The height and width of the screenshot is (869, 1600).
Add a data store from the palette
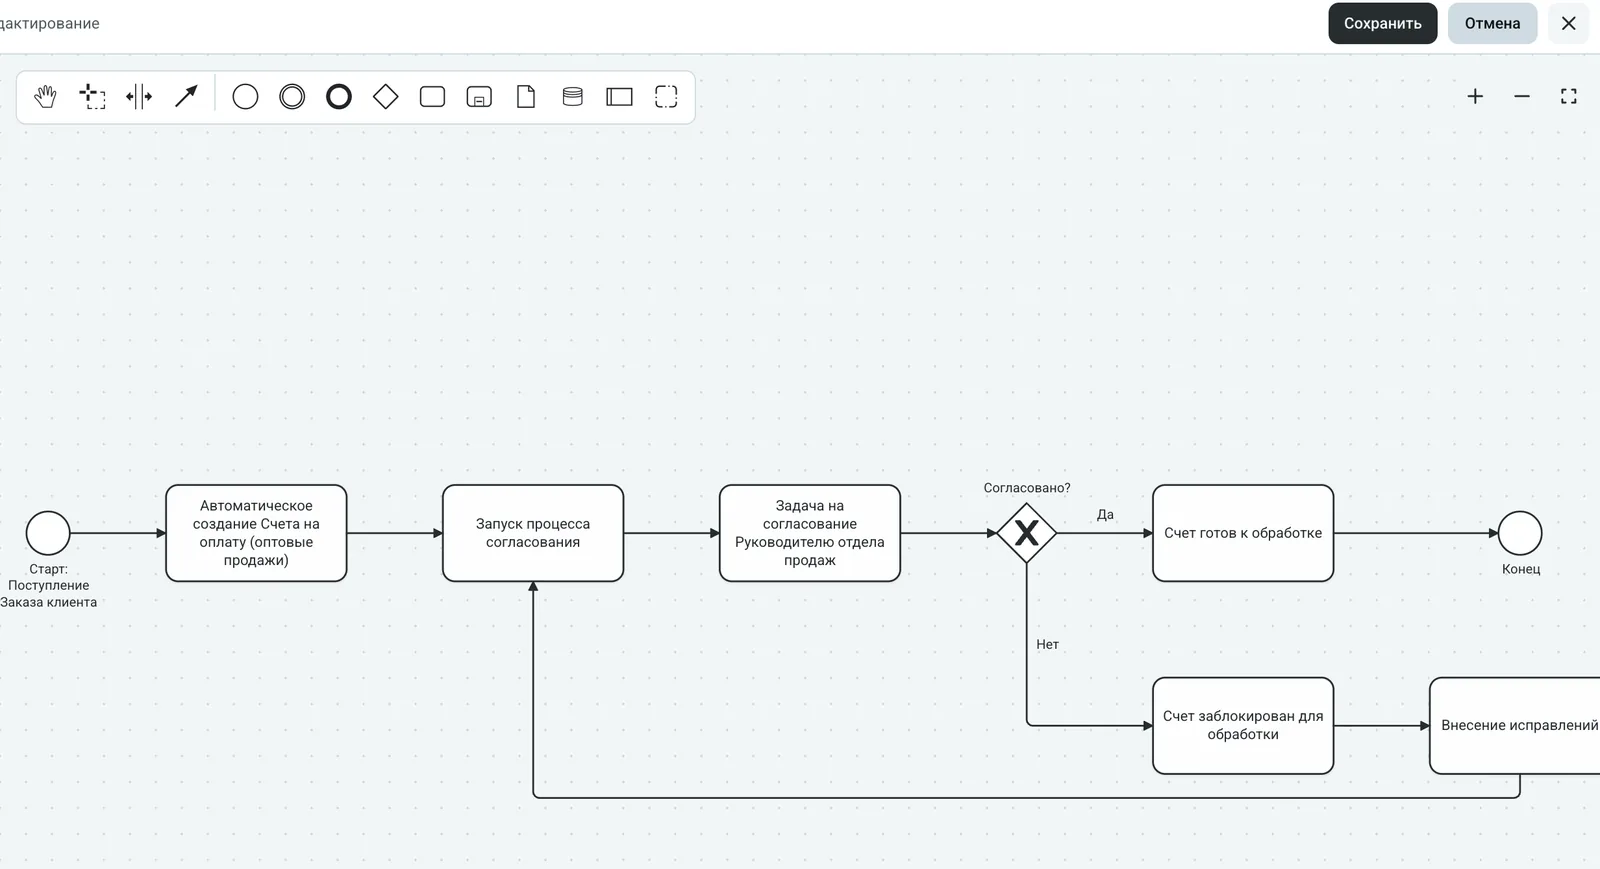573,97
